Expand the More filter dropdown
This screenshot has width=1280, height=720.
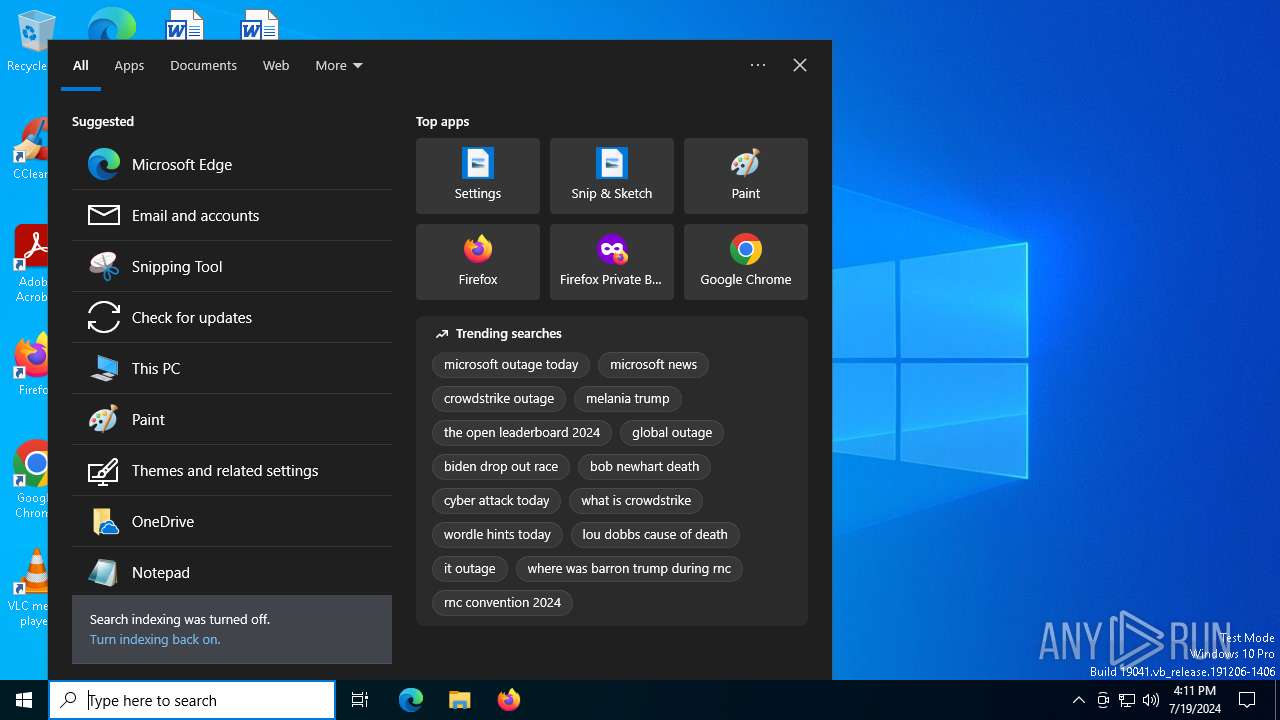pos(338,66)
